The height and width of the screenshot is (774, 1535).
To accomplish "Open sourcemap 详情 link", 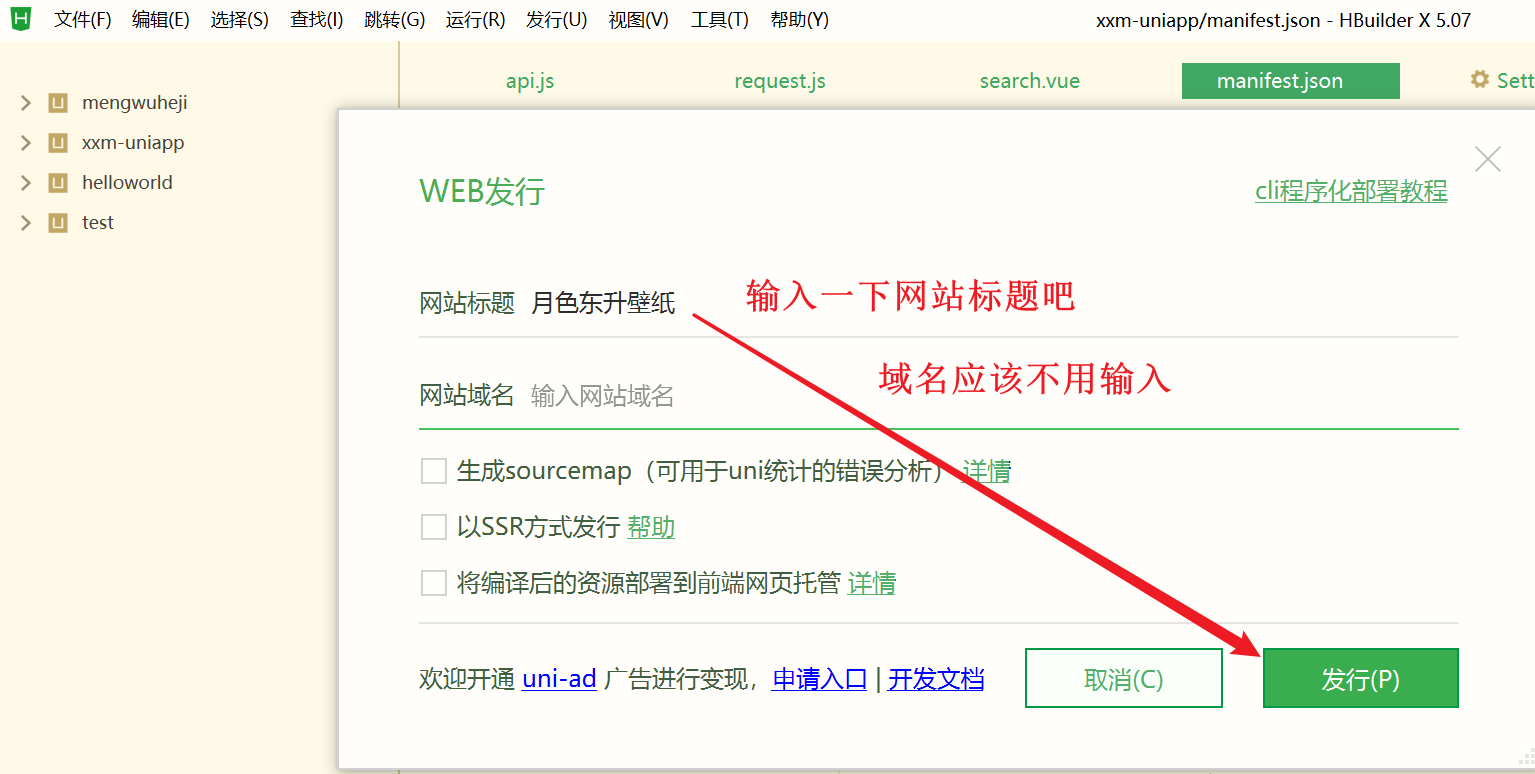I will pos(986,471).
